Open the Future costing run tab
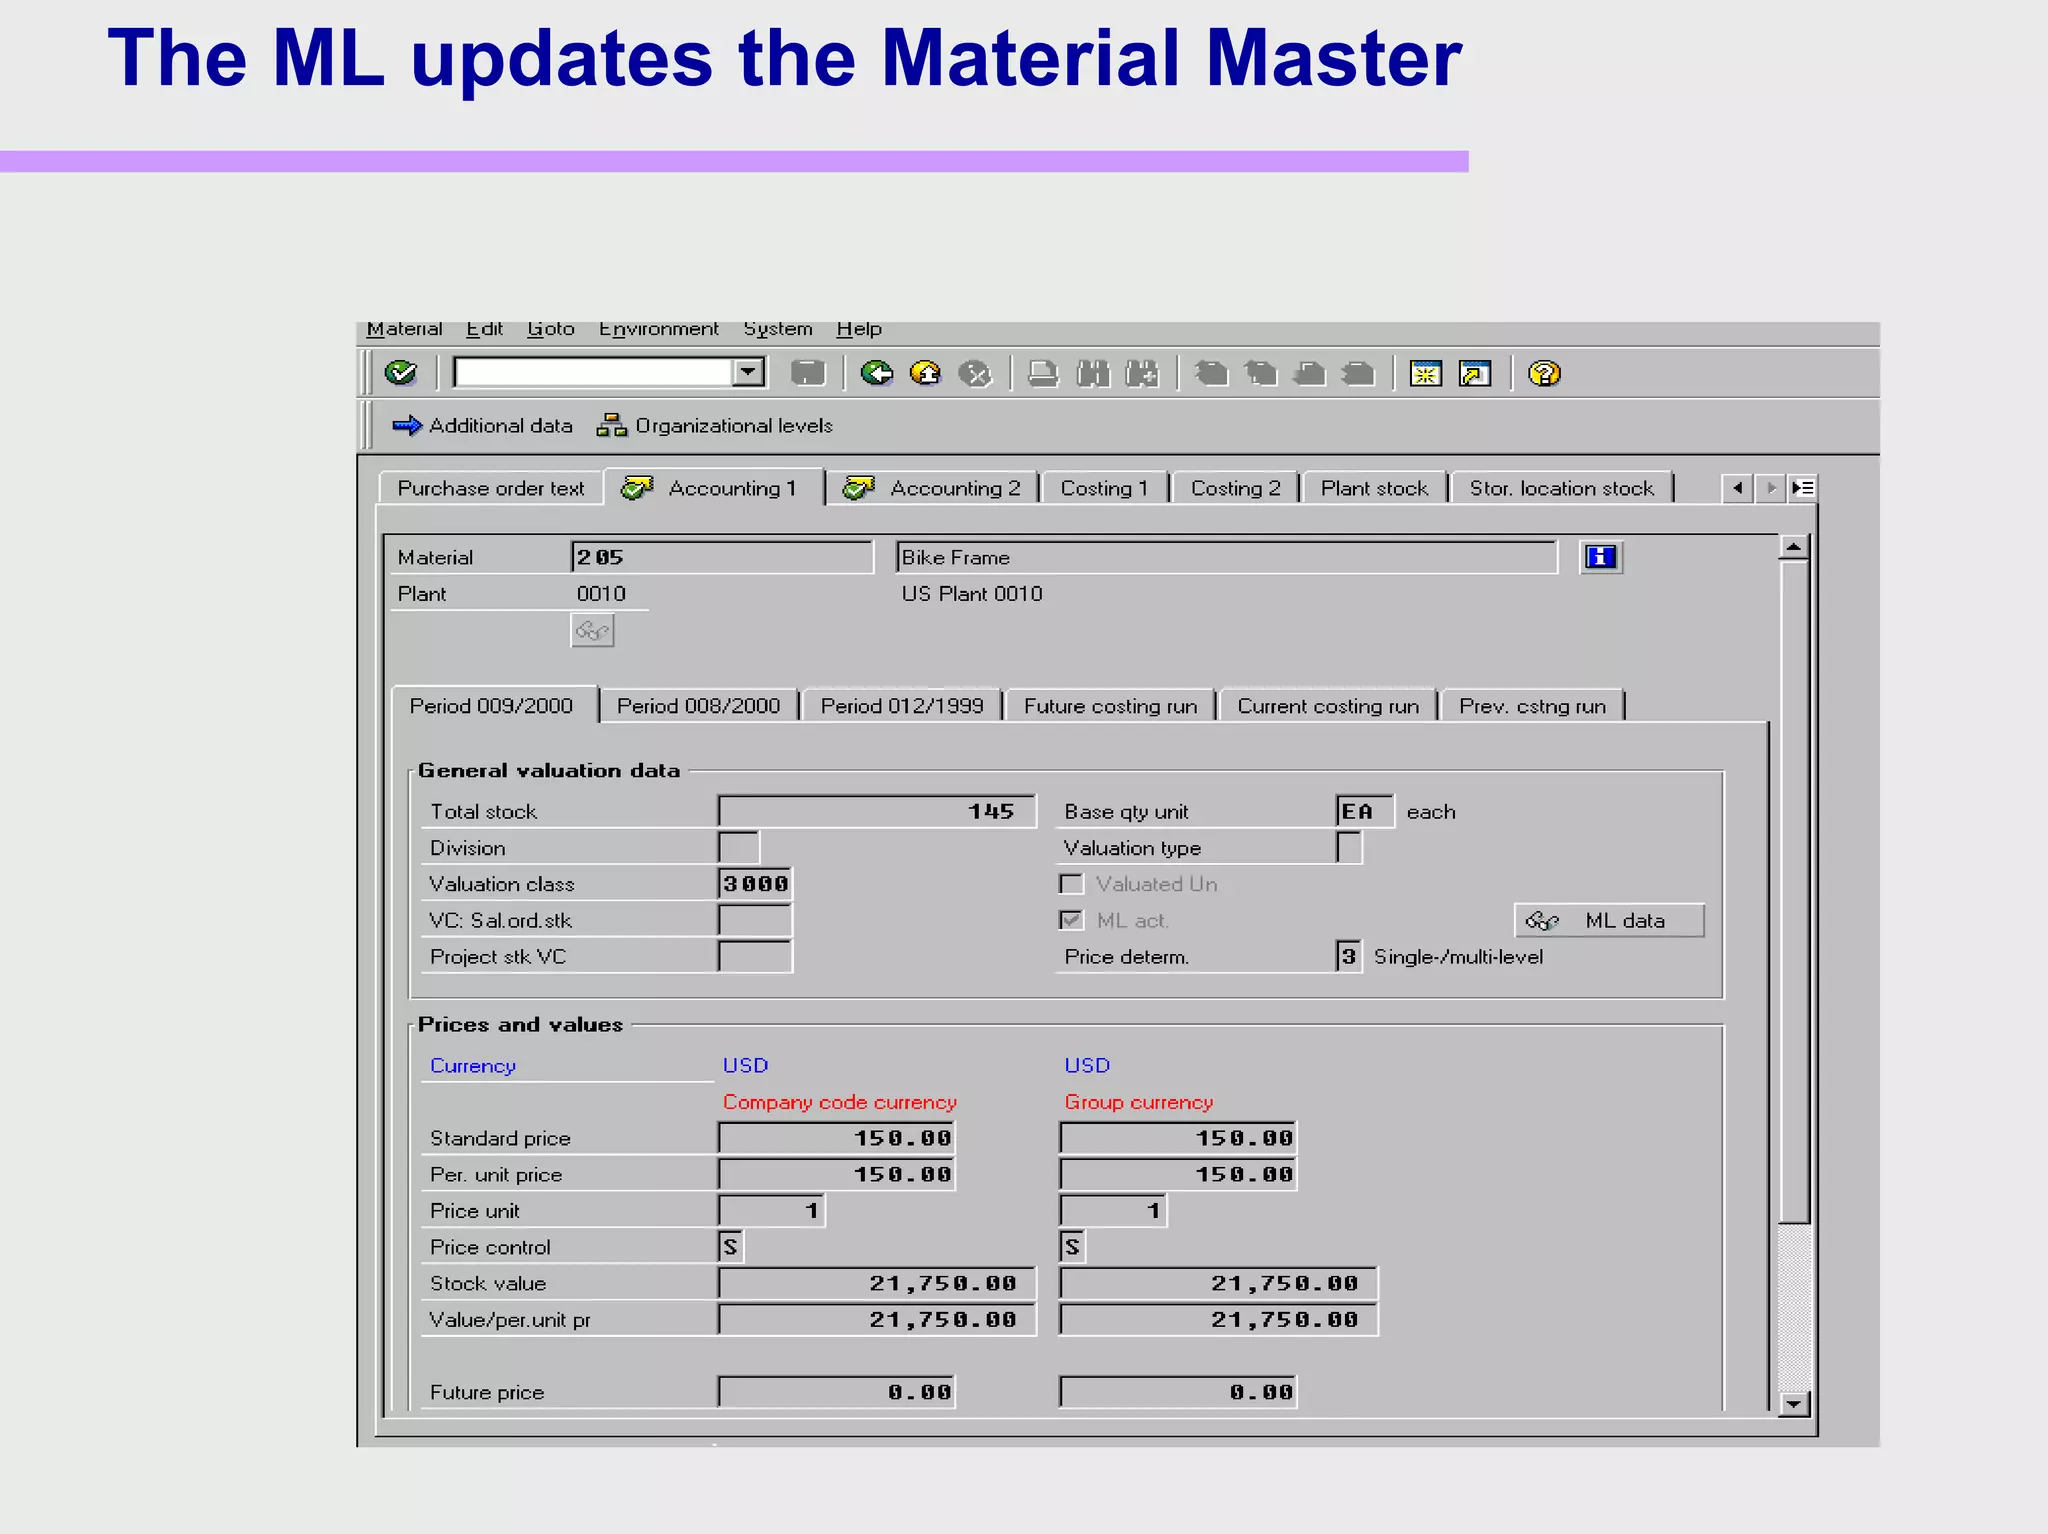 point(1110,706)
